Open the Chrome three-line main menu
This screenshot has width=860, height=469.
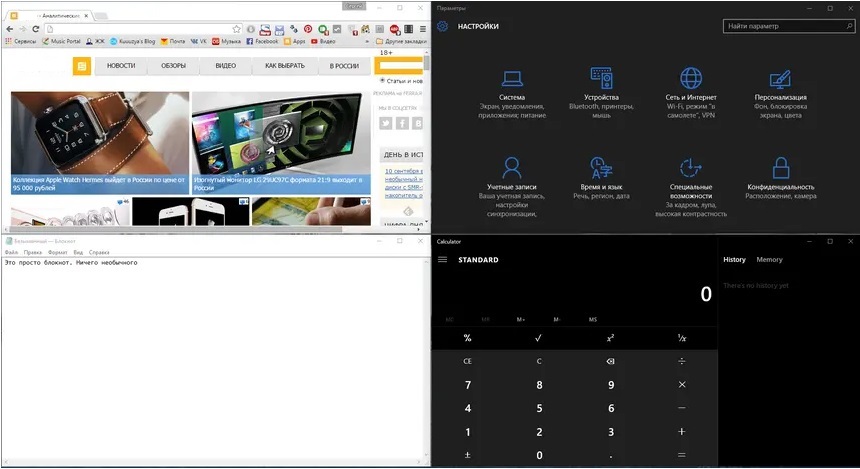tap(423, 30)
